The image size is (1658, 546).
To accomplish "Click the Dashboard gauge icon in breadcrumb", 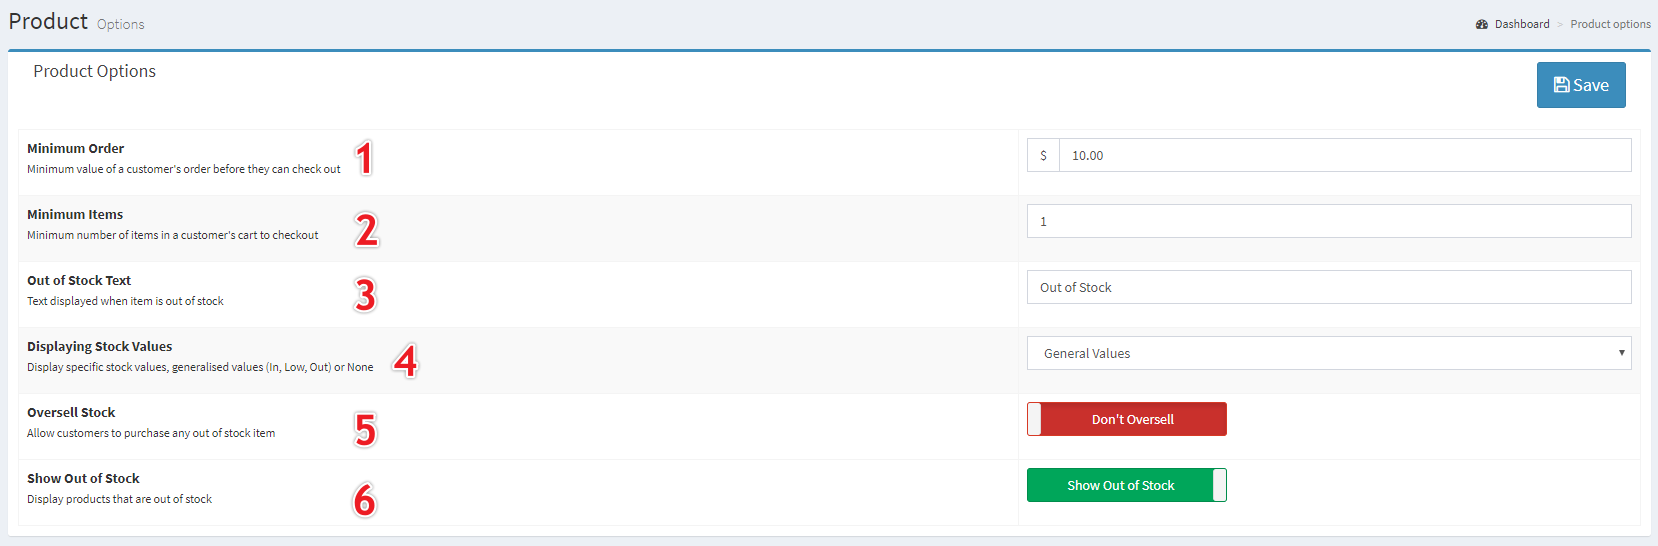I will click(1482, 24).
